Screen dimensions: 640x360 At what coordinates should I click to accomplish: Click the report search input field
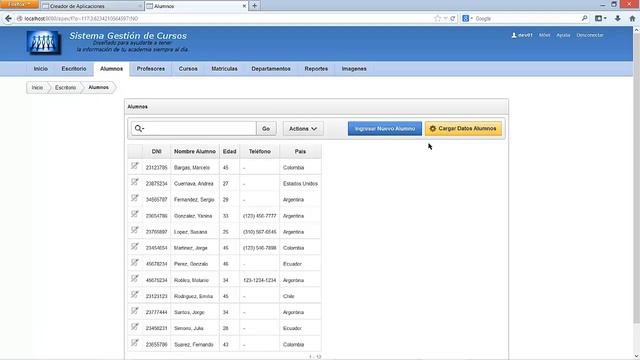(x=200, y=129)
